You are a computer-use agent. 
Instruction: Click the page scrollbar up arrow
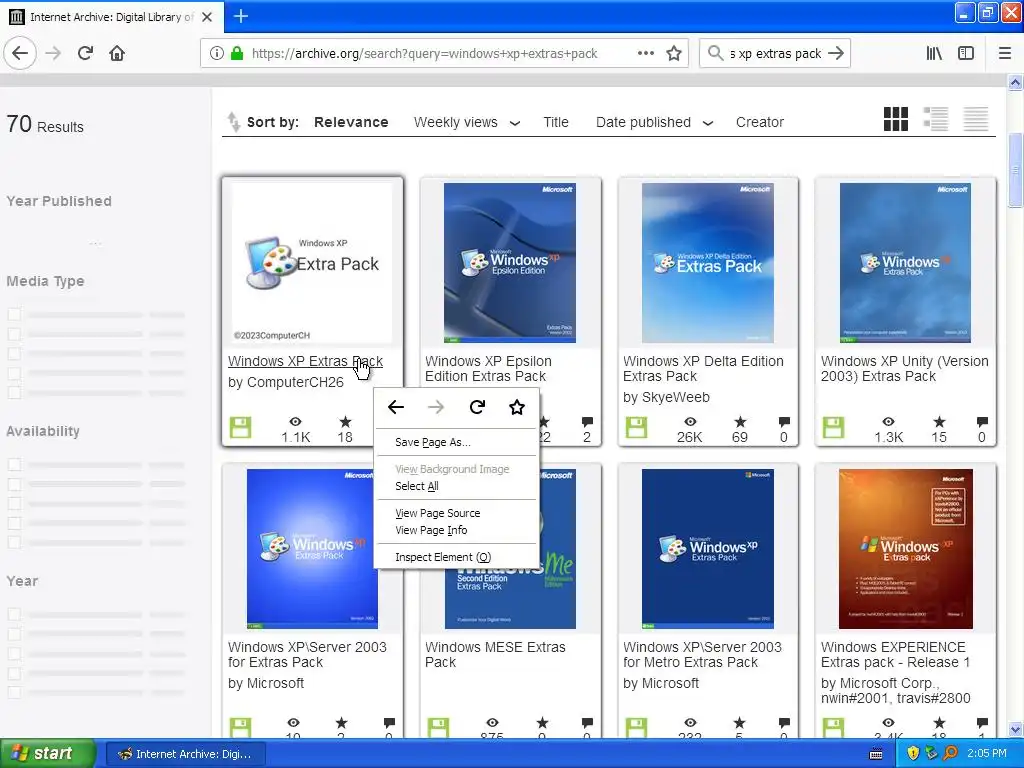(1015, 82)
